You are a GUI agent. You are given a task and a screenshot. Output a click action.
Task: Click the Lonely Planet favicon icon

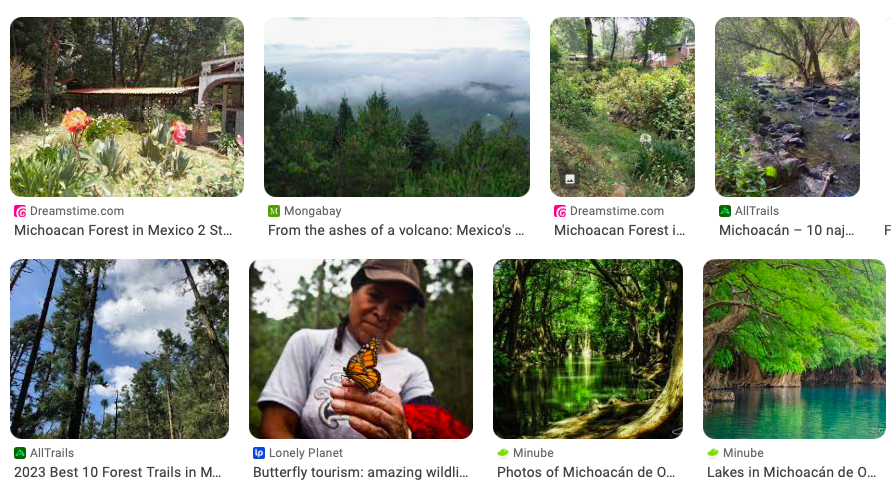click(259, 453)
